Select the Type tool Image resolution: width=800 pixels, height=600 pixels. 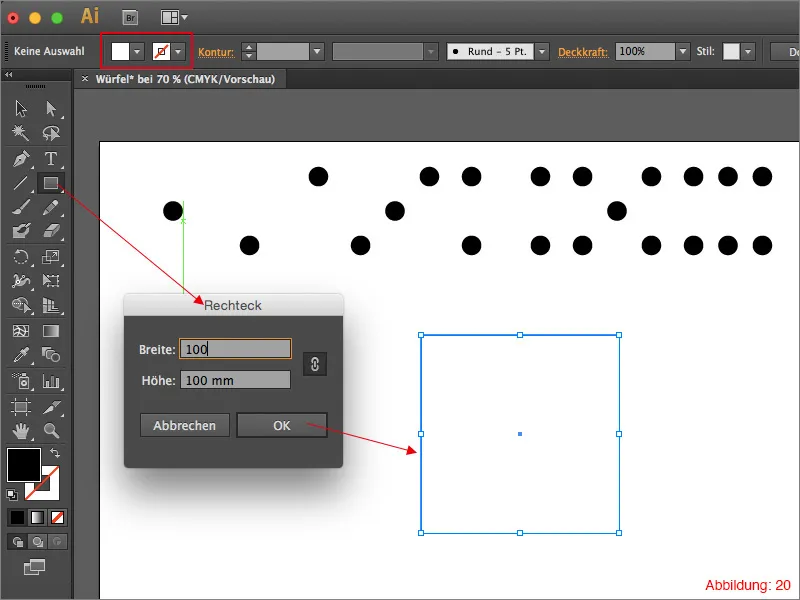[x=51, y=159]
